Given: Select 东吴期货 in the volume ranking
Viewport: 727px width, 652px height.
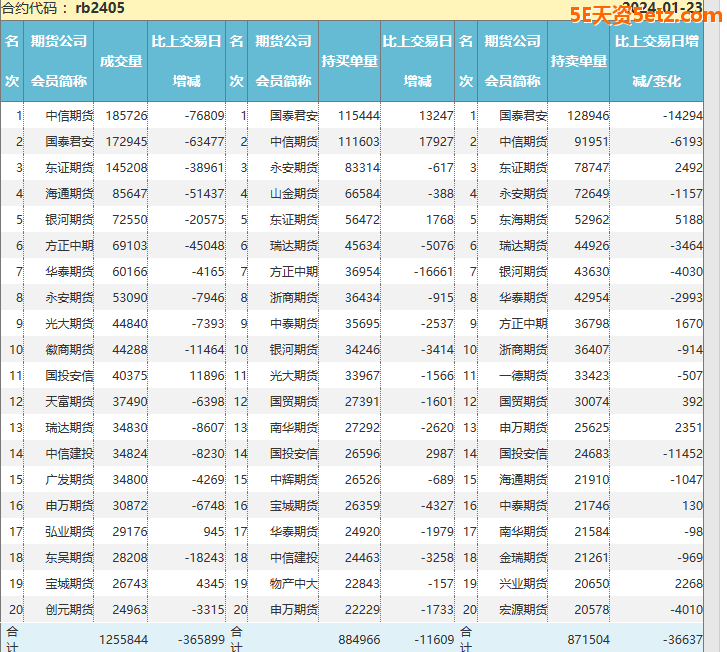Looking at the screenshot, I should coord(70,557).
